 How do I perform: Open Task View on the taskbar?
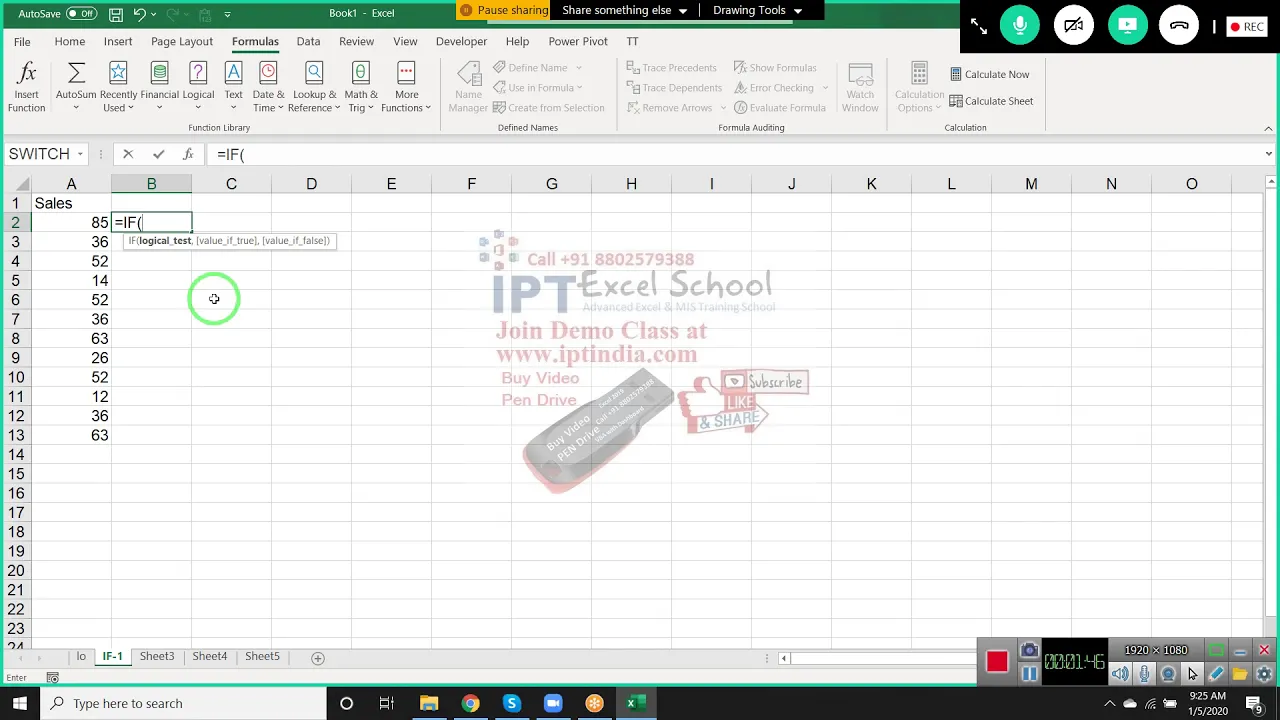click(x=387, y=703)
